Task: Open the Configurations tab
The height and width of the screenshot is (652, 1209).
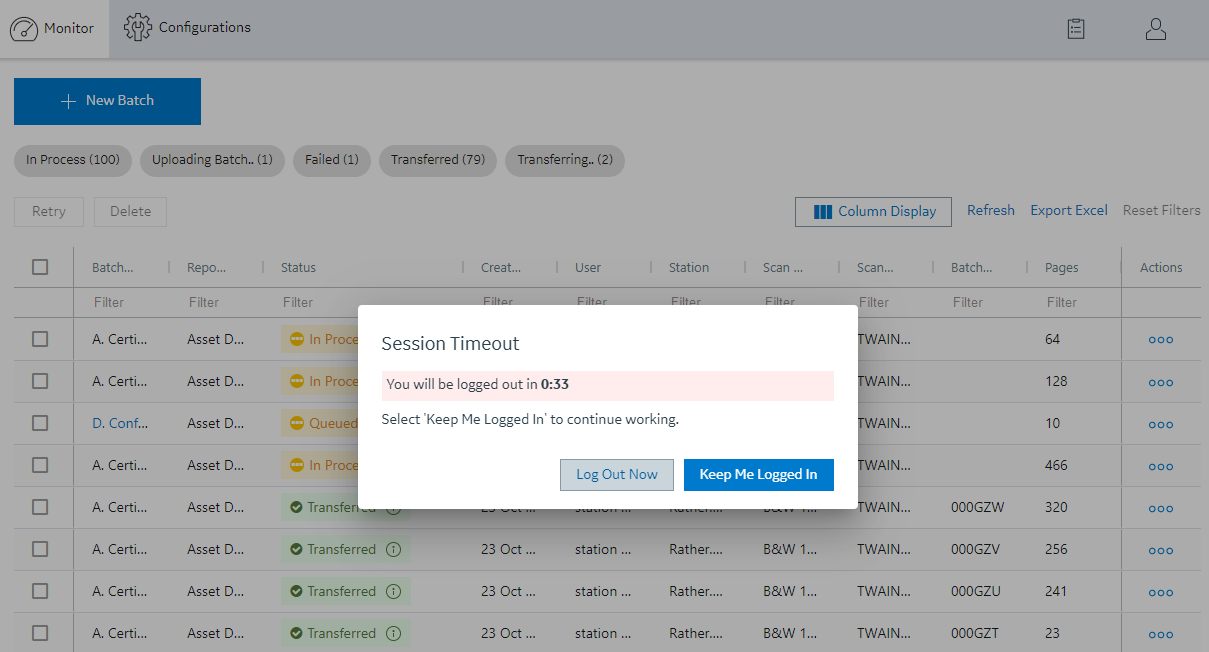Action: (x=187, y=28)
